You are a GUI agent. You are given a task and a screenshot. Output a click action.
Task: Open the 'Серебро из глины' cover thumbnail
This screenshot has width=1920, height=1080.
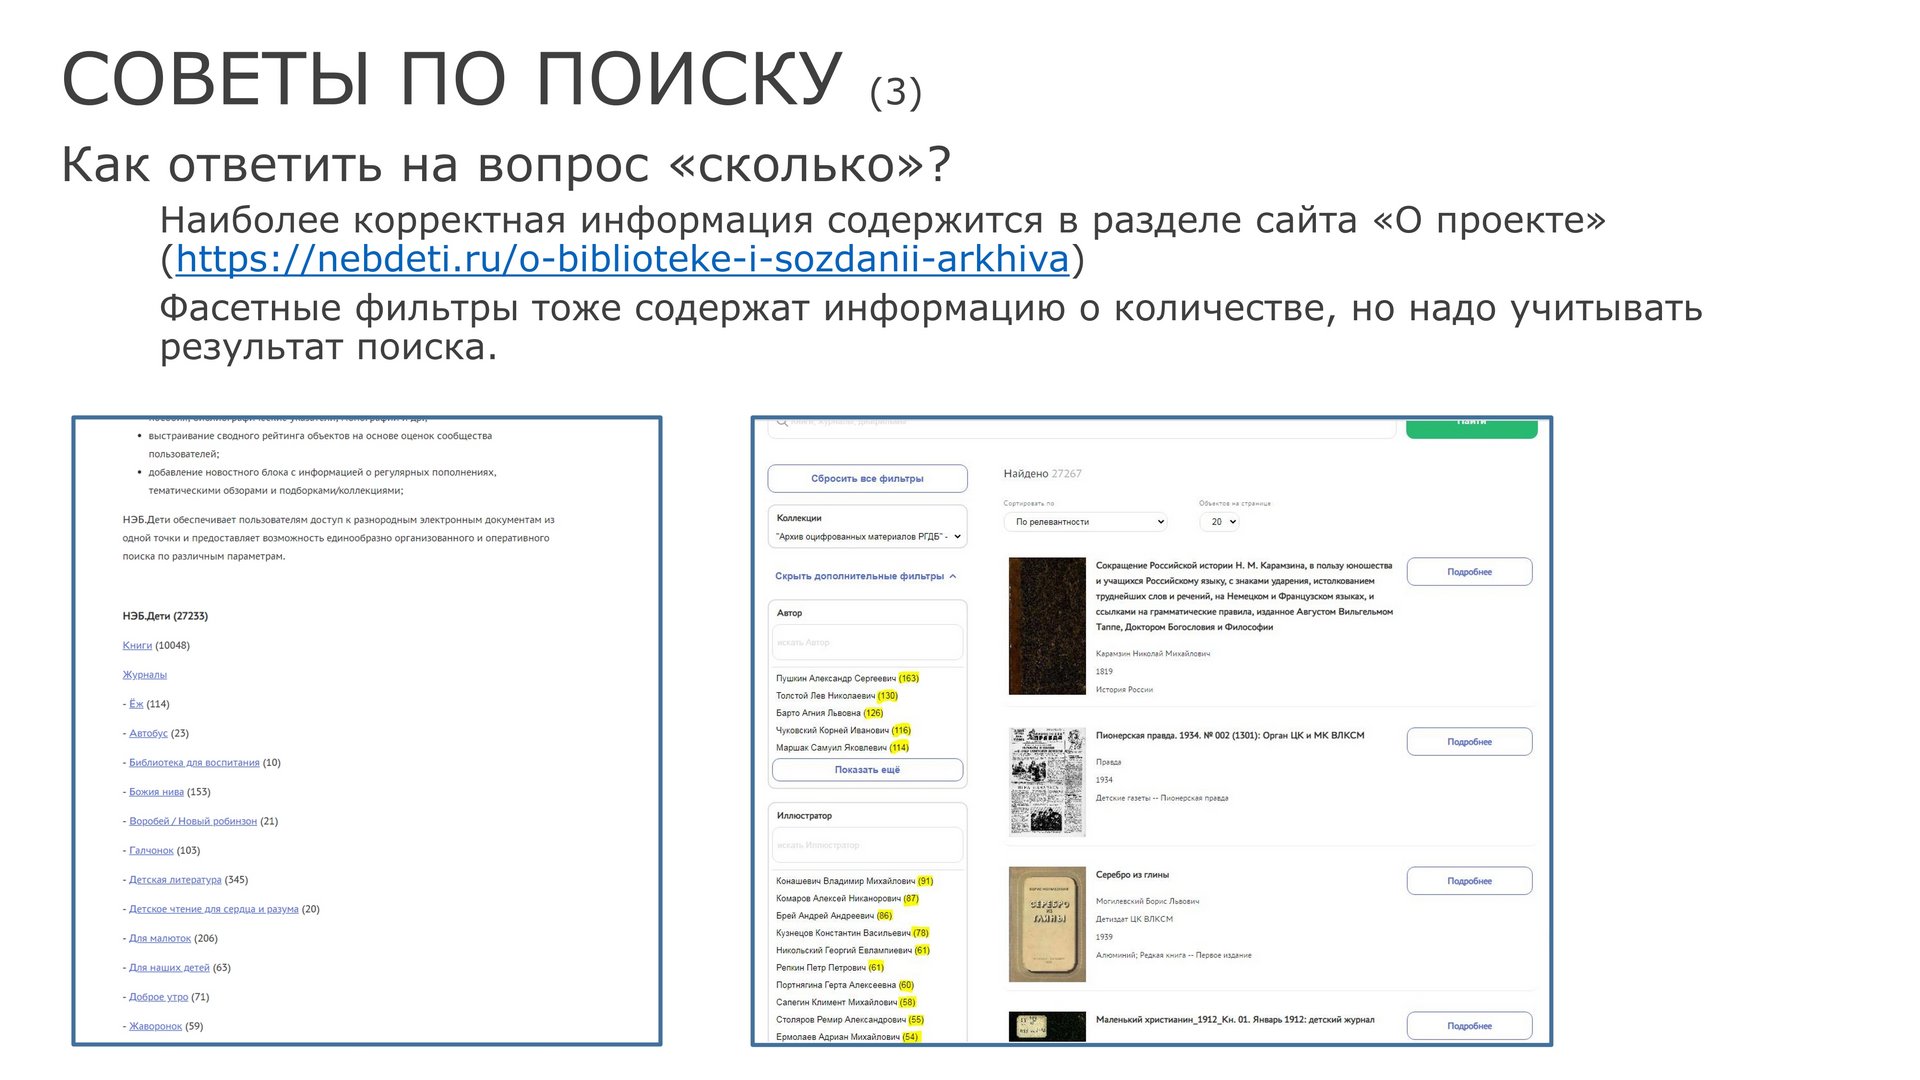coord(1047,924)
